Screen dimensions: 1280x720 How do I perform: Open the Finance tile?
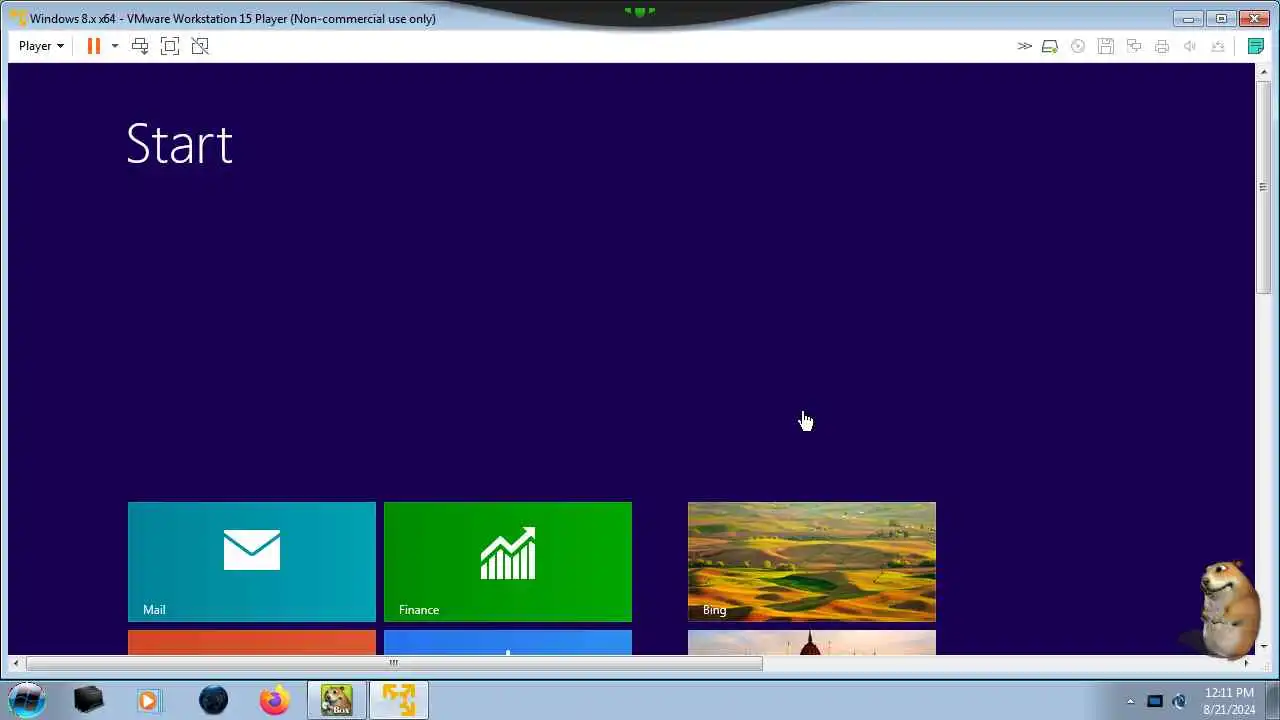tap(508, 562)
